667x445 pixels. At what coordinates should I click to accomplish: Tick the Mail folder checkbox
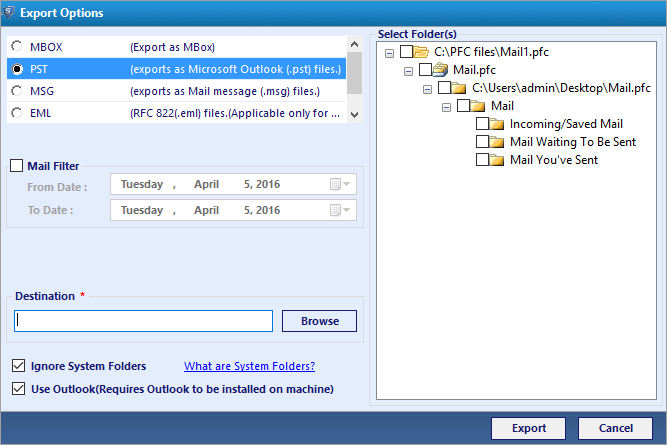(463, 106)
